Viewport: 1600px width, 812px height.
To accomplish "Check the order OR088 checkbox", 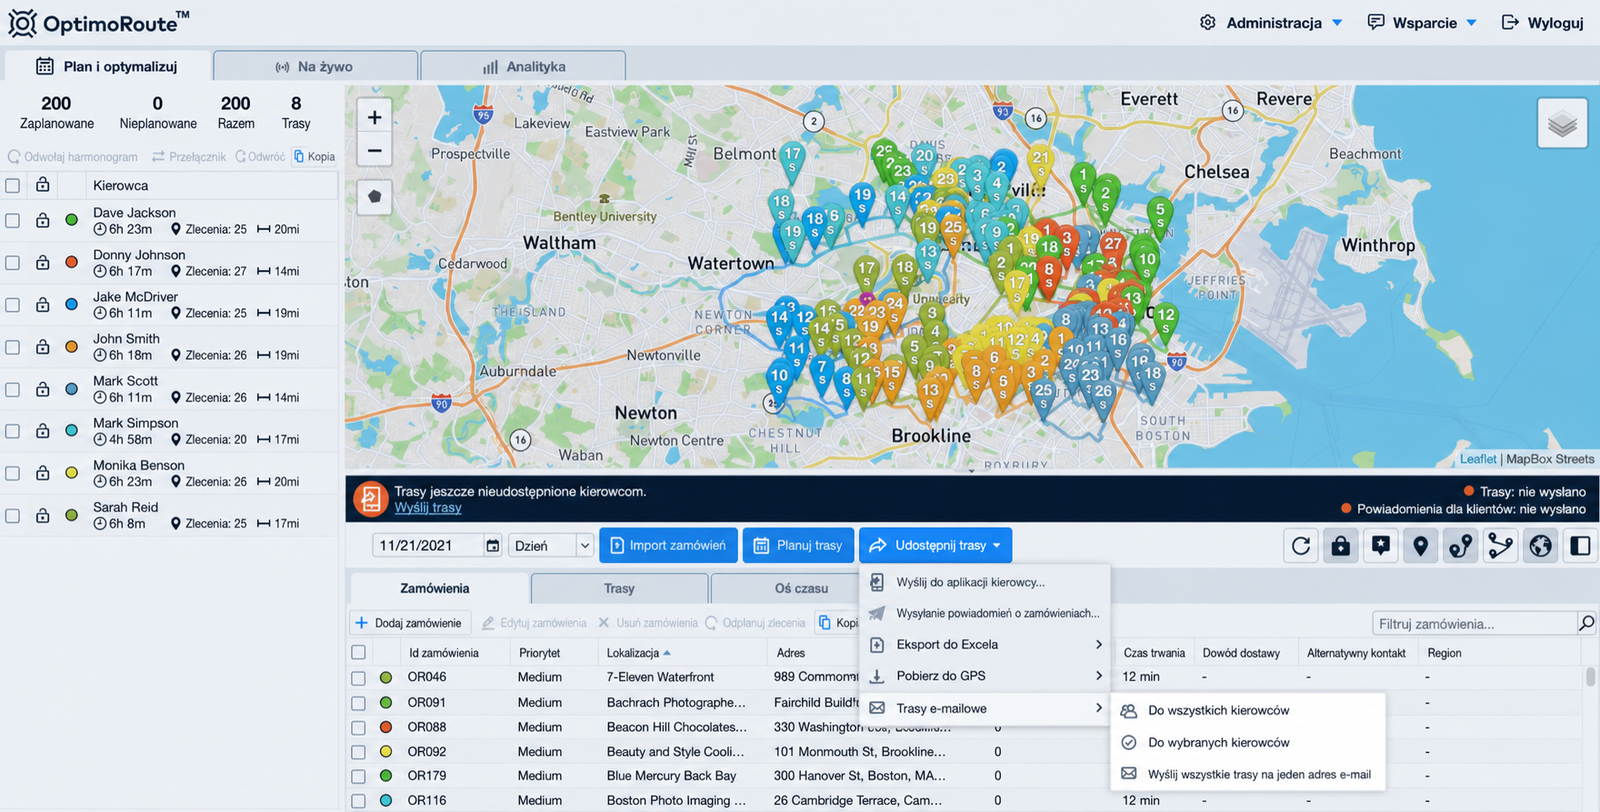I will point(358,727).
